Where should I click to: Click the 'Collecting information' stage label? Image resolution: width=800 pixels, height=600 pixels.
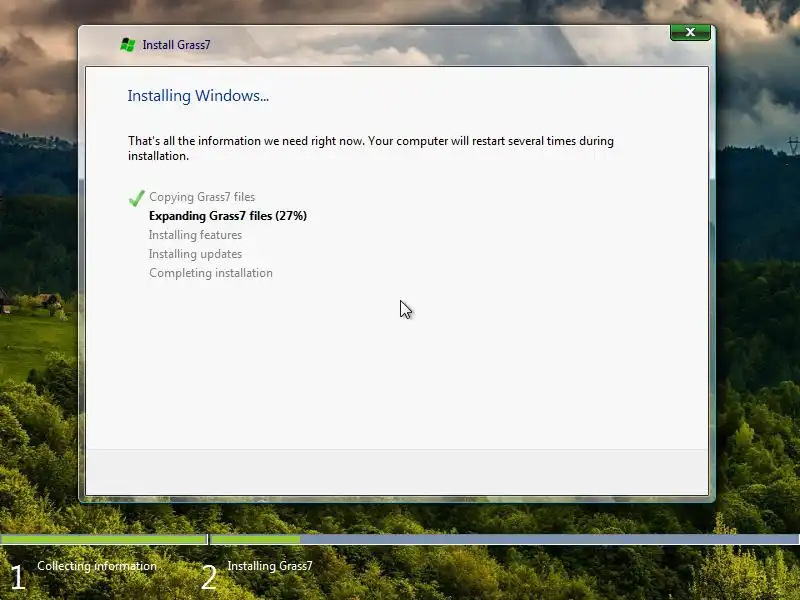pos(97,566)
